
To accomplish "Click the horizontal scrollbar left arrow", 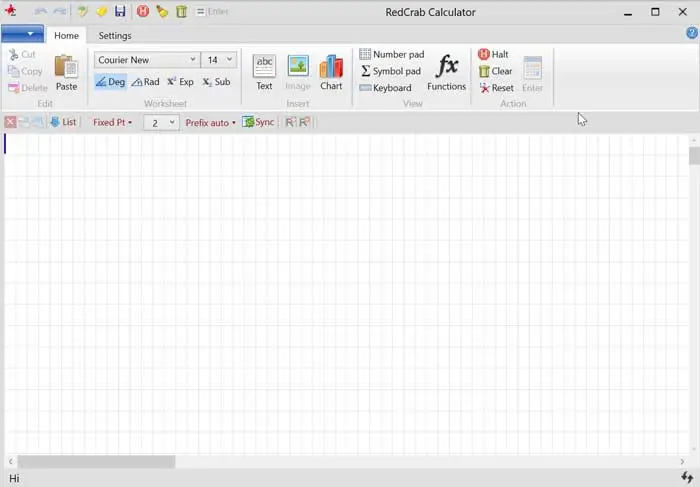I will 11,462.
